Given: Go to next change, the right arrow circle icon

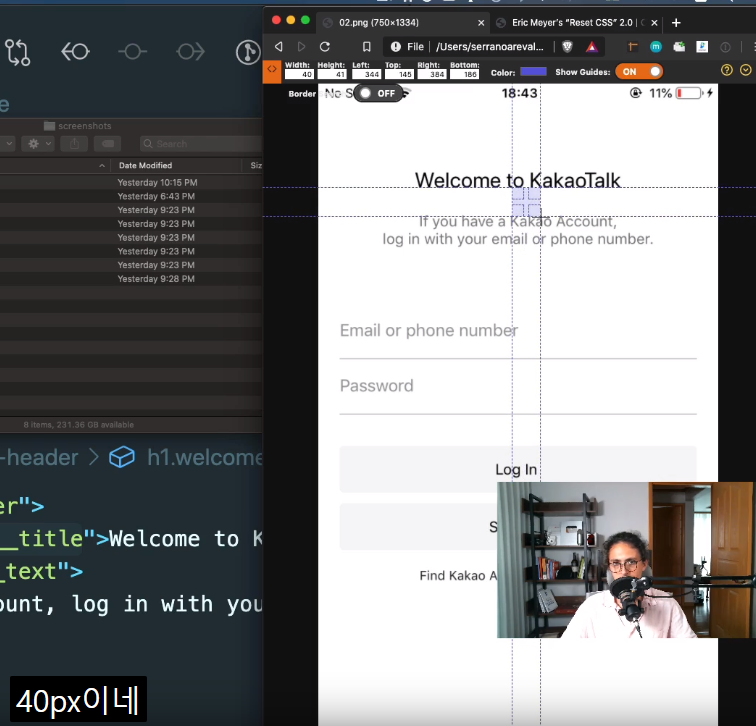Looking at the screenshot, I should [x=190, y=52].
